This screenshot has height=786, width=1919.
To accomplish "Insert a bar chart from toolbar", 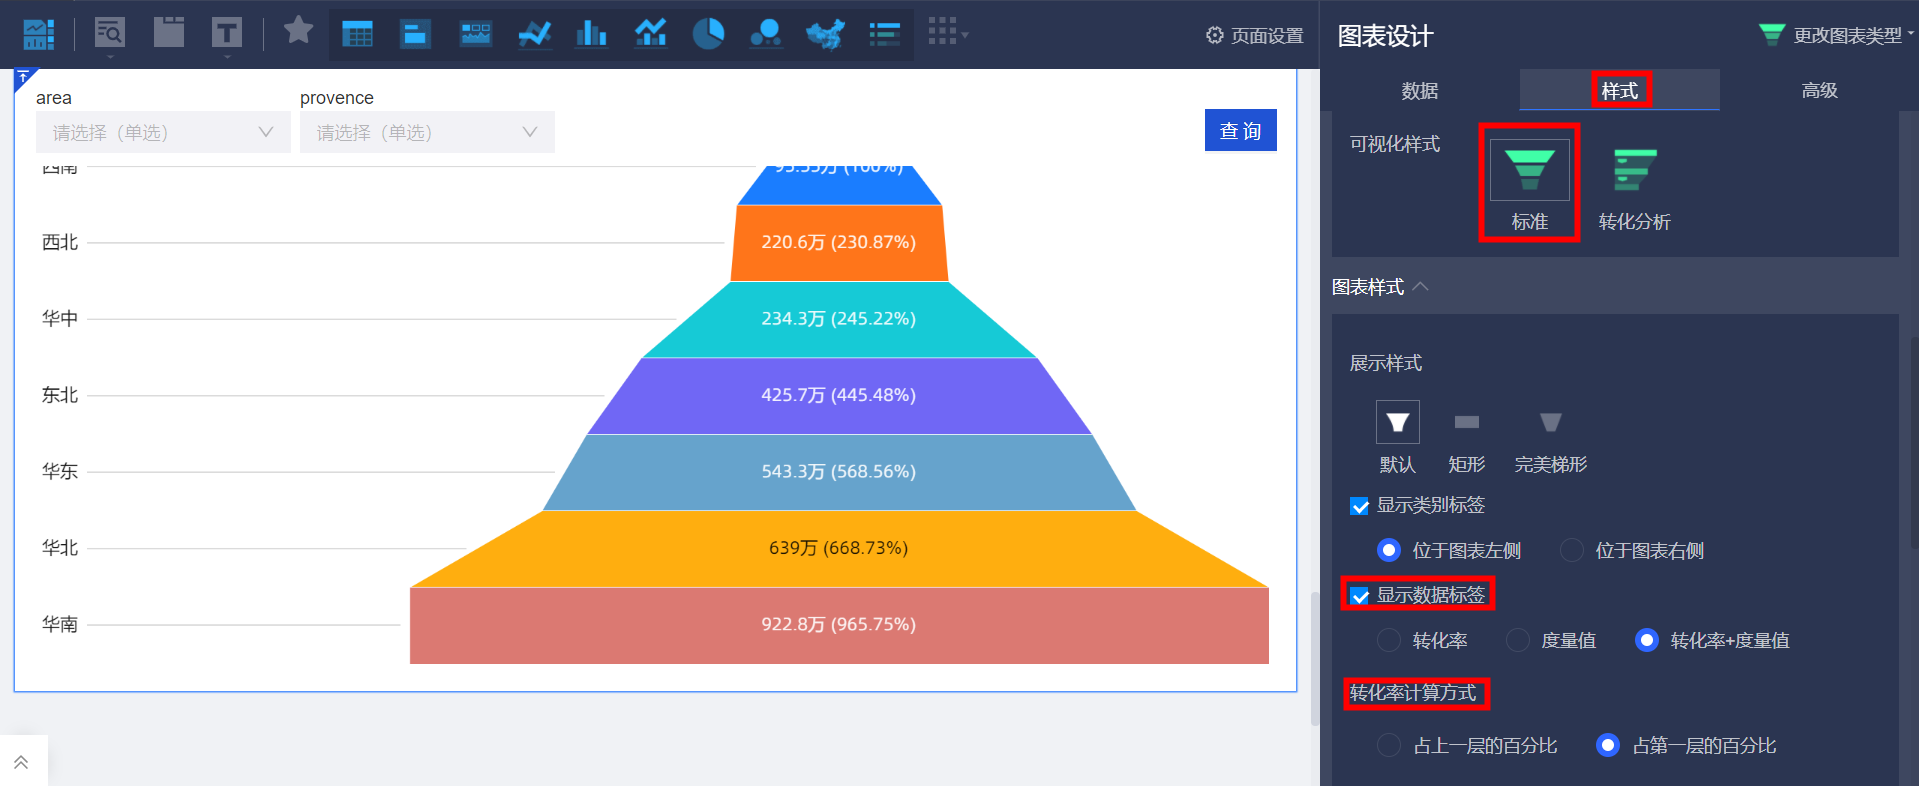I will click(591, 34).
